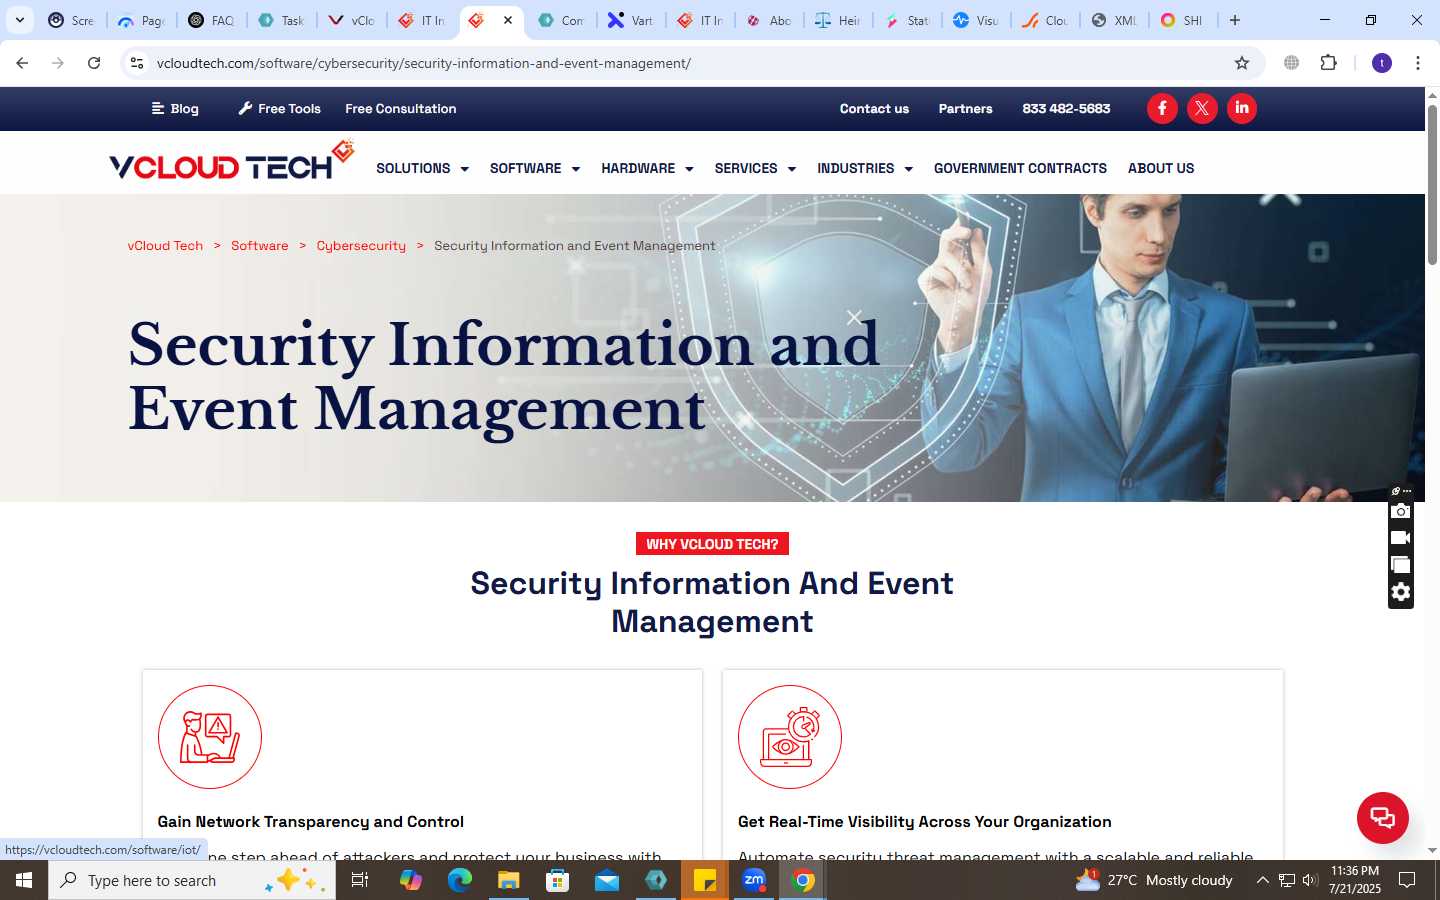Screen dimensions: 1440x900
Task: Open Microsoft Store from taskbar
Action: [x=557, y=880]
